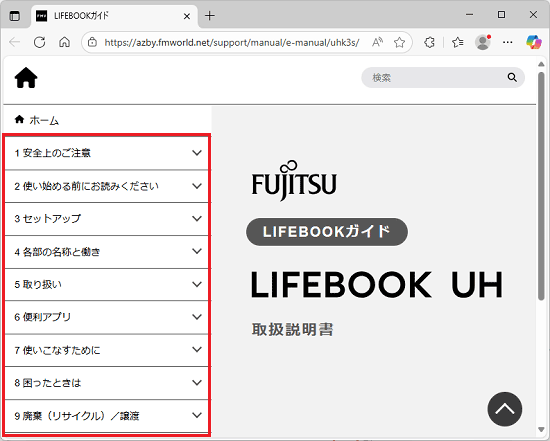Click the search magnifier icon
Screen dimensions: 550x441
(x=512, y=78)
